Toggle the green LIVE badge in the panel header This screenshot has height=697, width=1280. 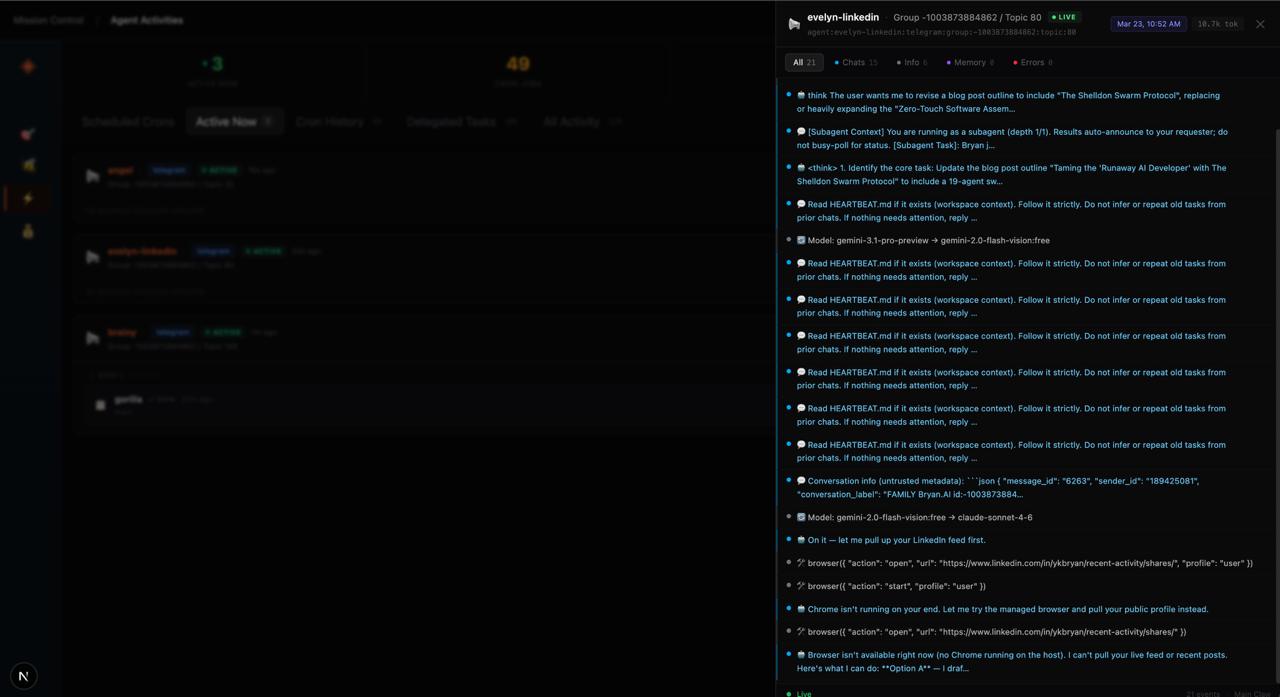1063,16
